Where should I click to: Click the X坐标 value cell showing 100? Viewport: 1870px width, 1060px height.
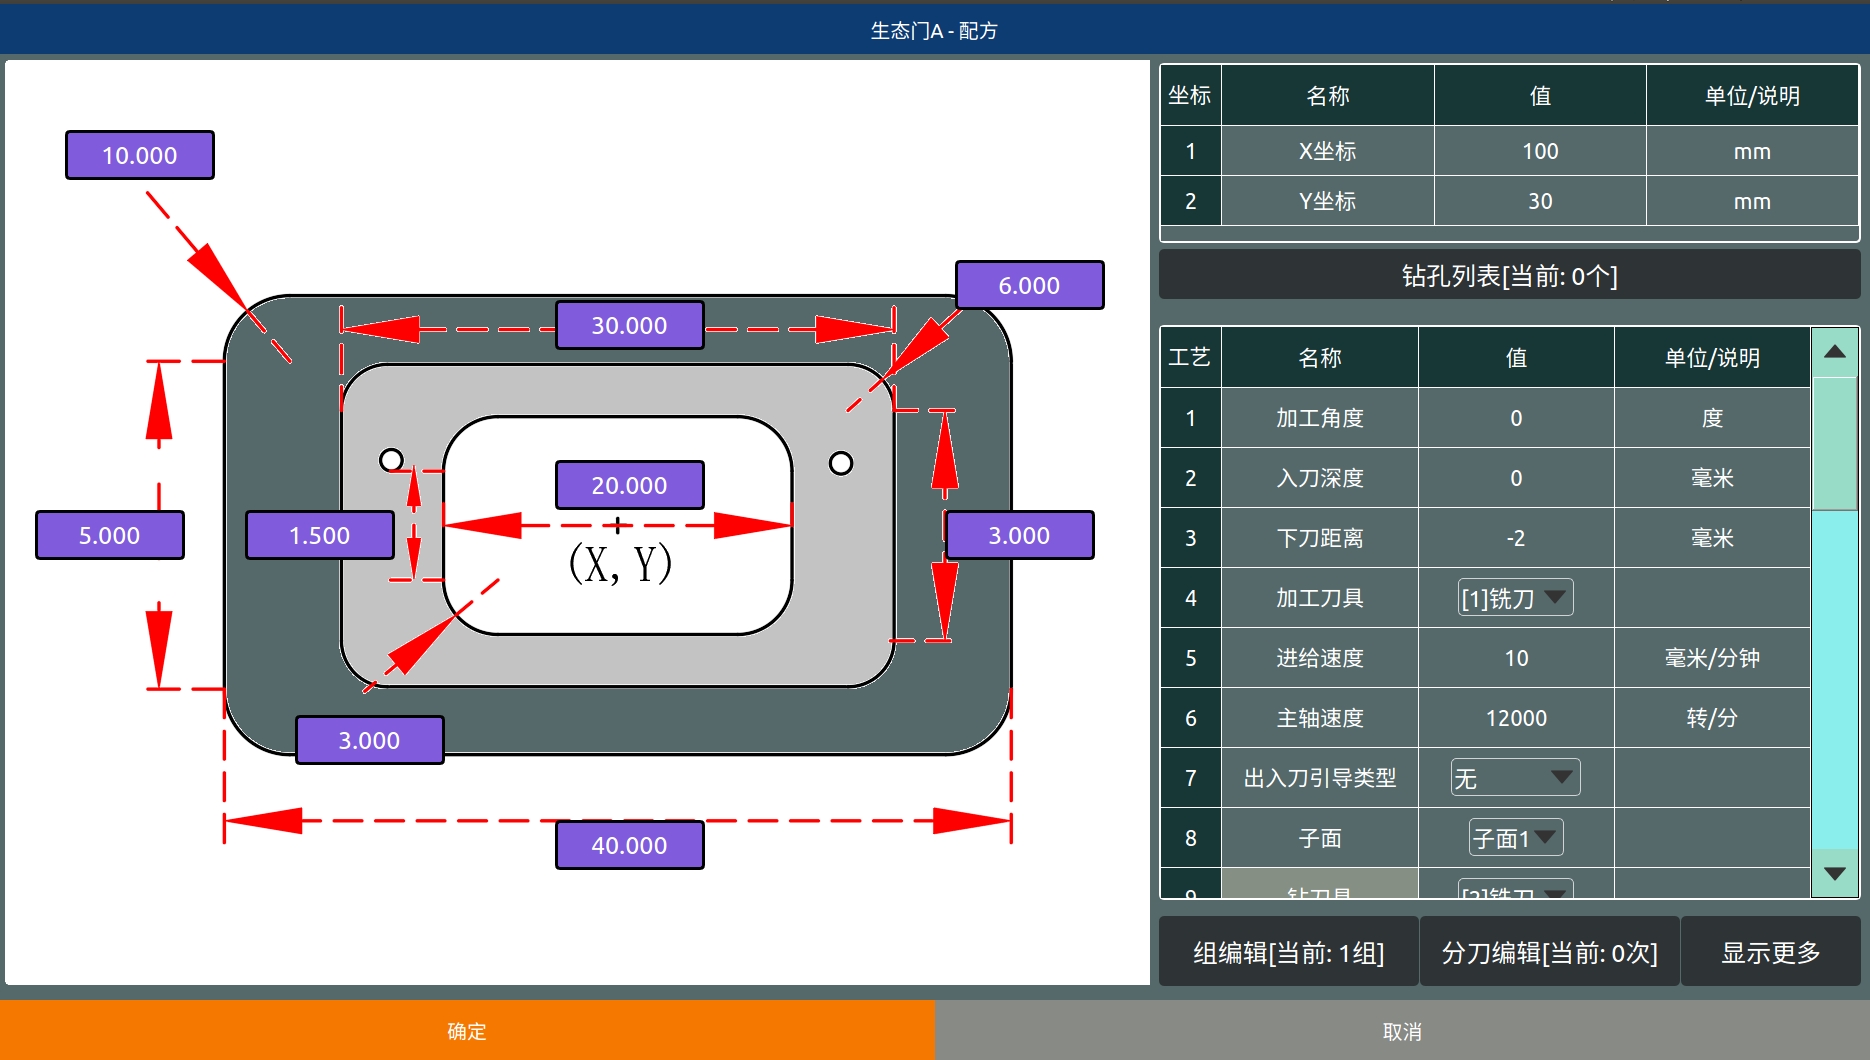click(1539, 151)
